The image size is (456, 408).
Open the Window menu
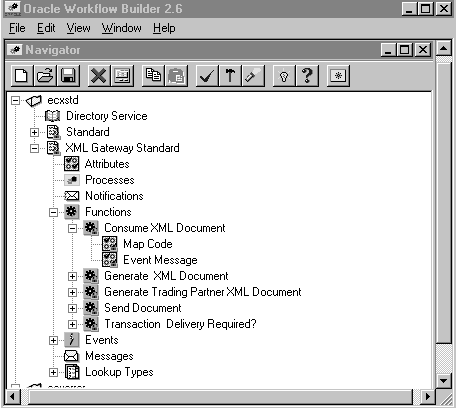point(122,28)
